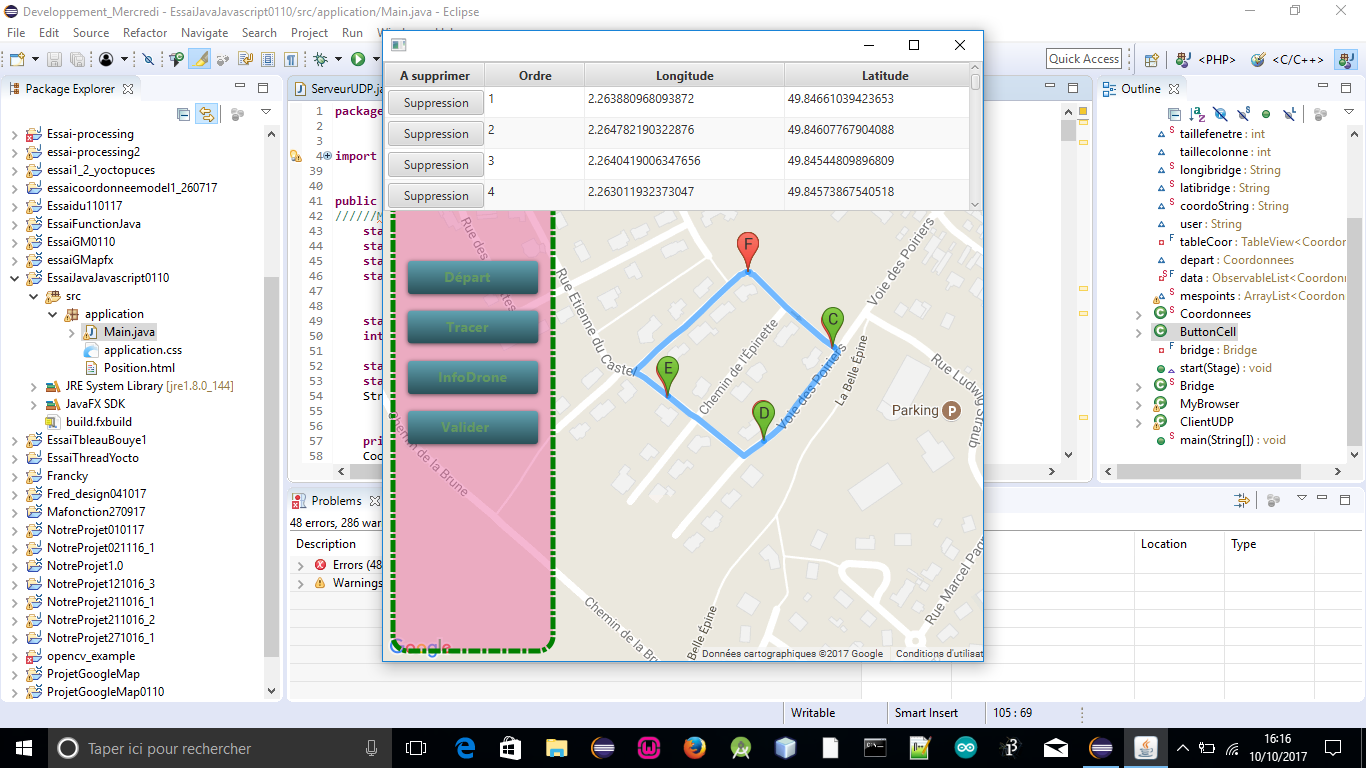Toggle Link with Editor in Package Explorer
This screenshot has height=768, width=1366.
(205, 114)
